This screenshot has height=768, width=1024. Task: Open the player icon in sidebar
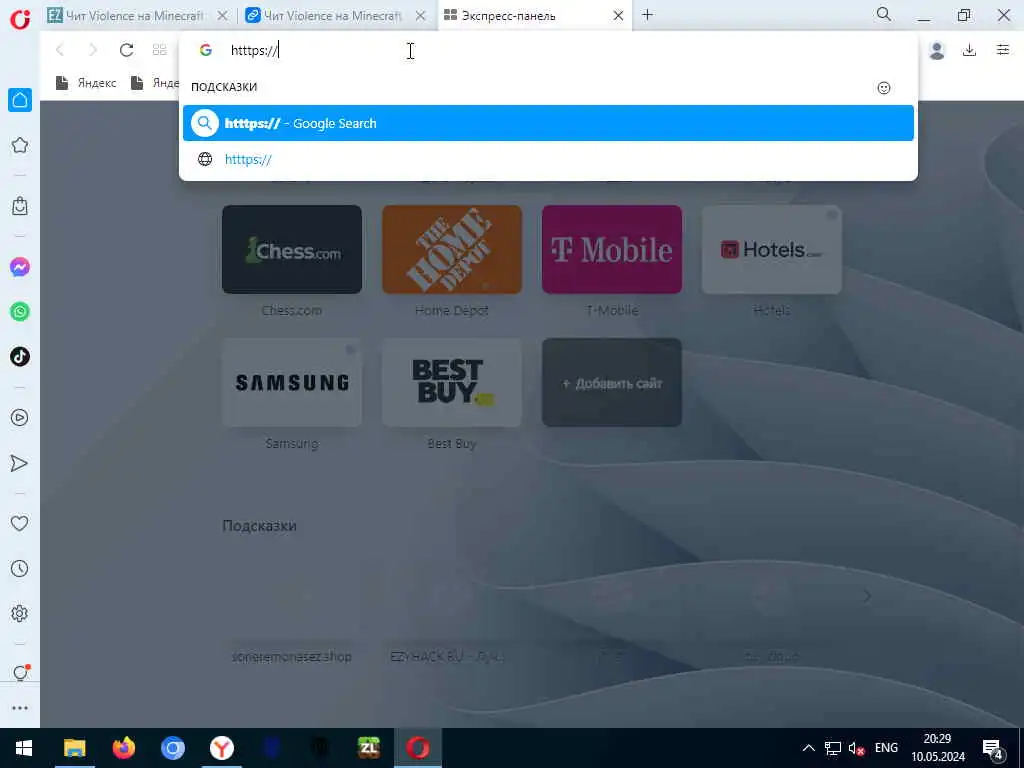(20, 417)
